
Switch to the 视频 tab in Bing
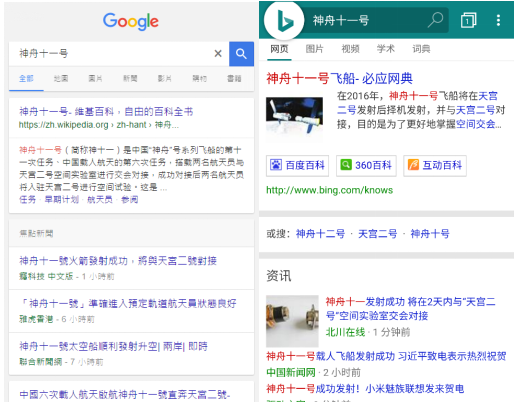[x=350, y=49]
